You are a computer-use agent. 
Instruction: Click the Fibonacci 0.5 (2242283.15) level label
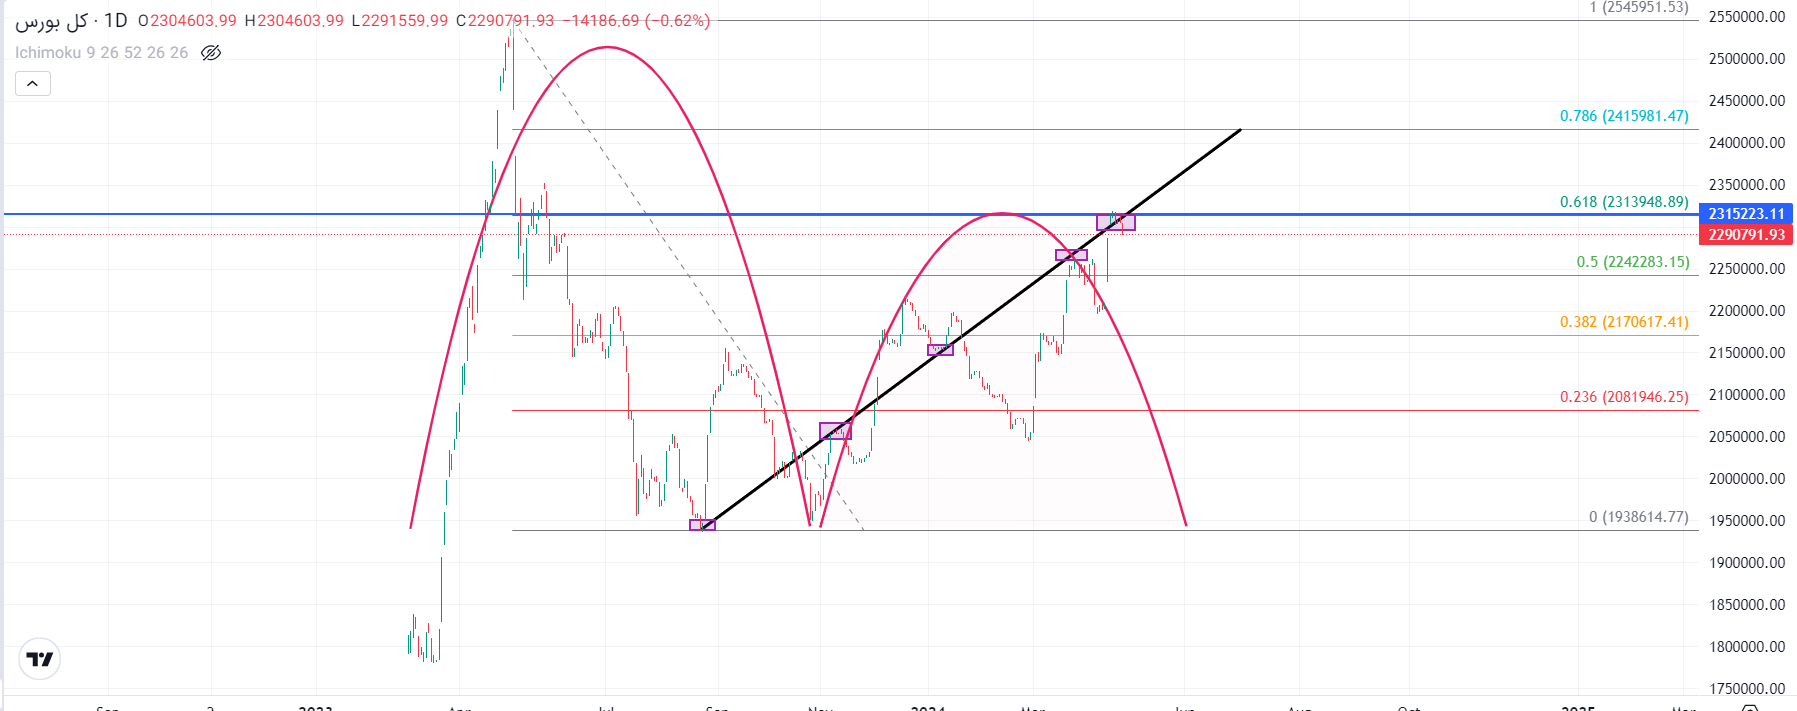[1633, 262]
